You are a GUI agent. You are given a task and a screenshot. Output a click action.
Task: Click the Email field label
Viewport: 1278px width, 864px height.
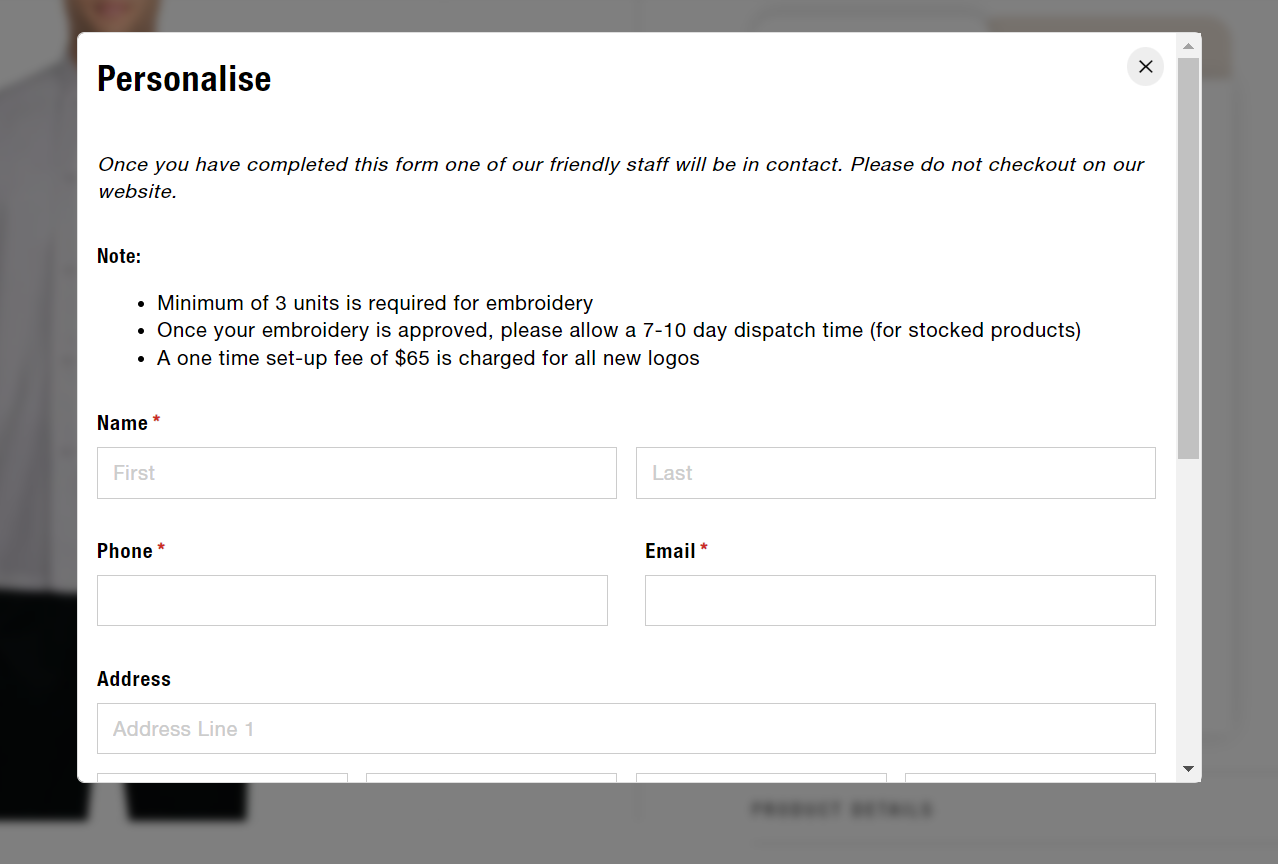click(x=670, y=551)
